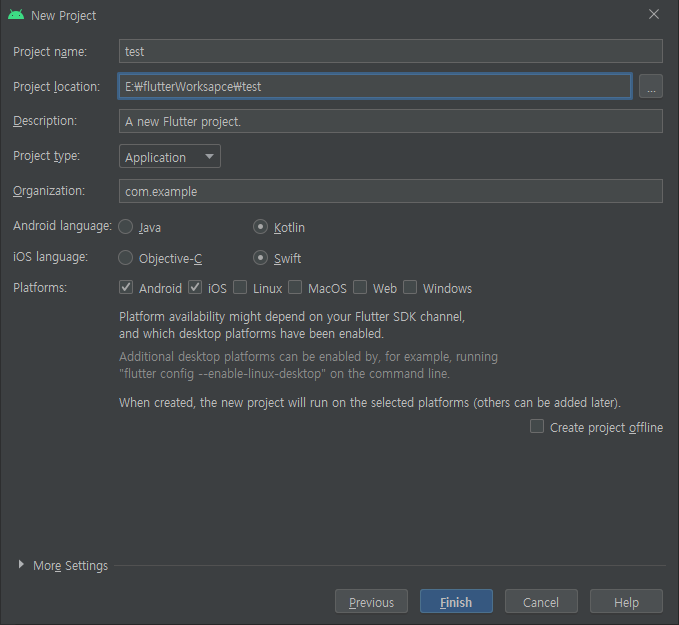The height and width of the screenshot is (625, 679).
Task: Click the Organization input field
Action: 391,191
